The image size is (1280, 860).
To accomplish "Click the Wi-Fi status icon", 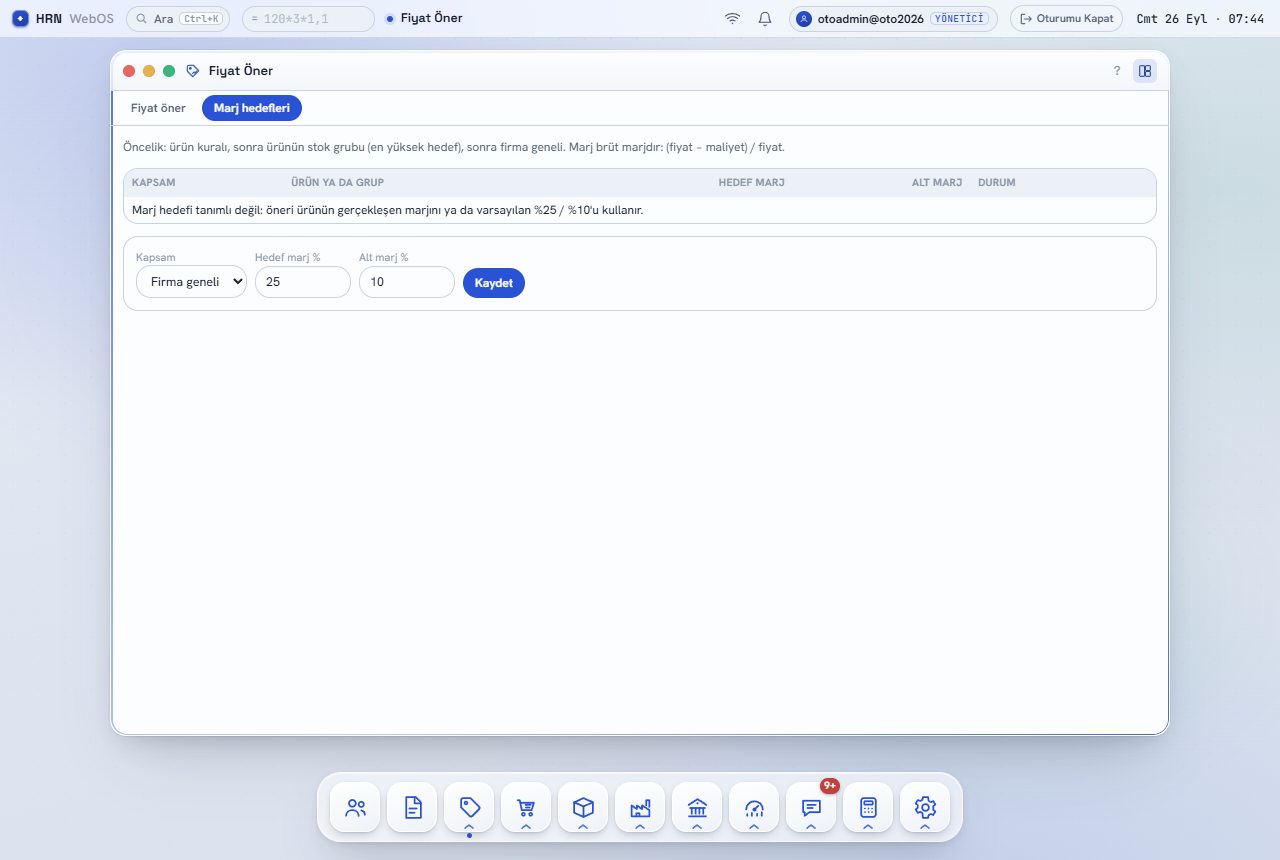I will click(x=733, y=18).
